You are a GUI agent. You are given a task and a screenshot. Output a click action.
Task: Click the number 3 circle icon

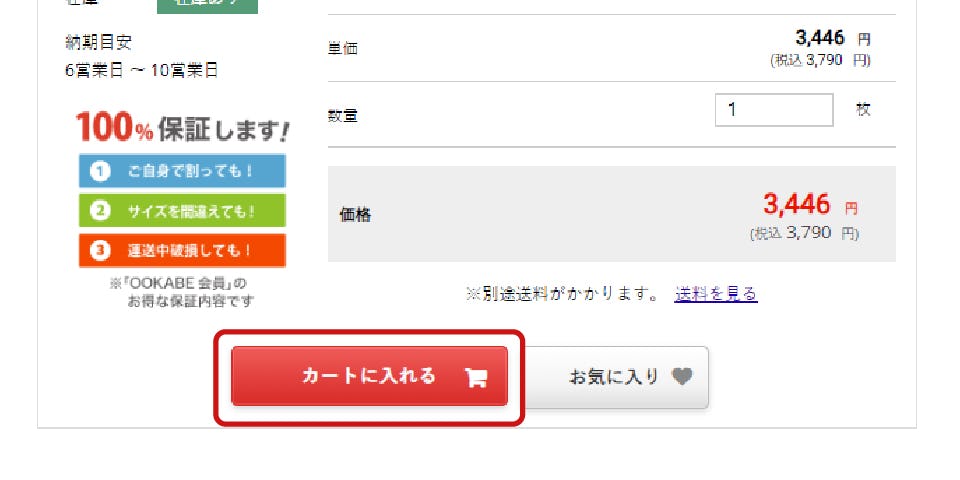100,250
